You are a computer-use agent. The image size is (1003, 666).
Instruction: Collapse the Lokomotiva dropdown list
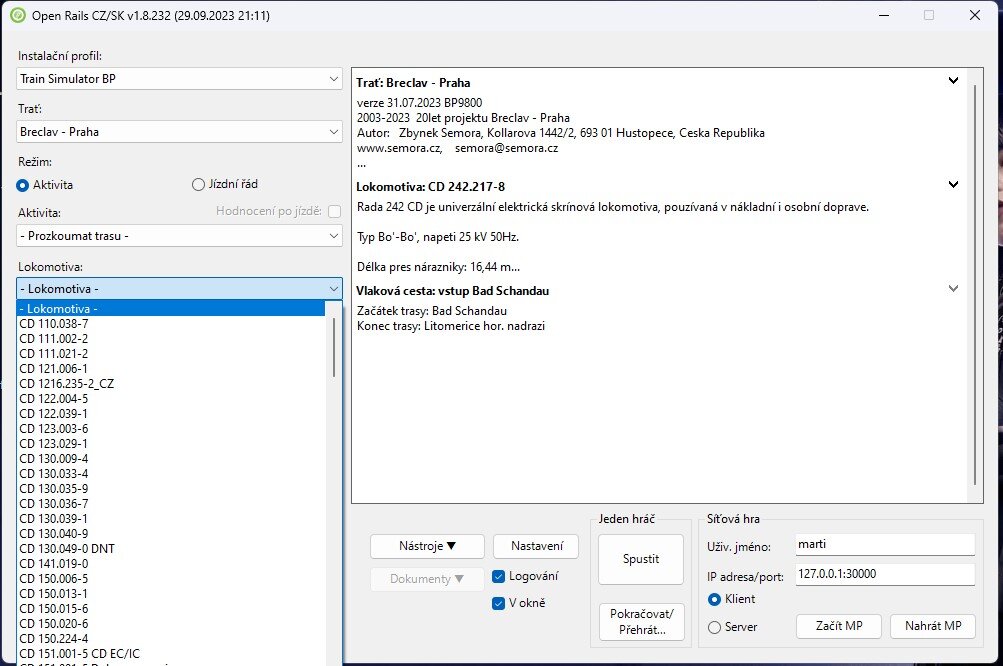pos(179,289)
